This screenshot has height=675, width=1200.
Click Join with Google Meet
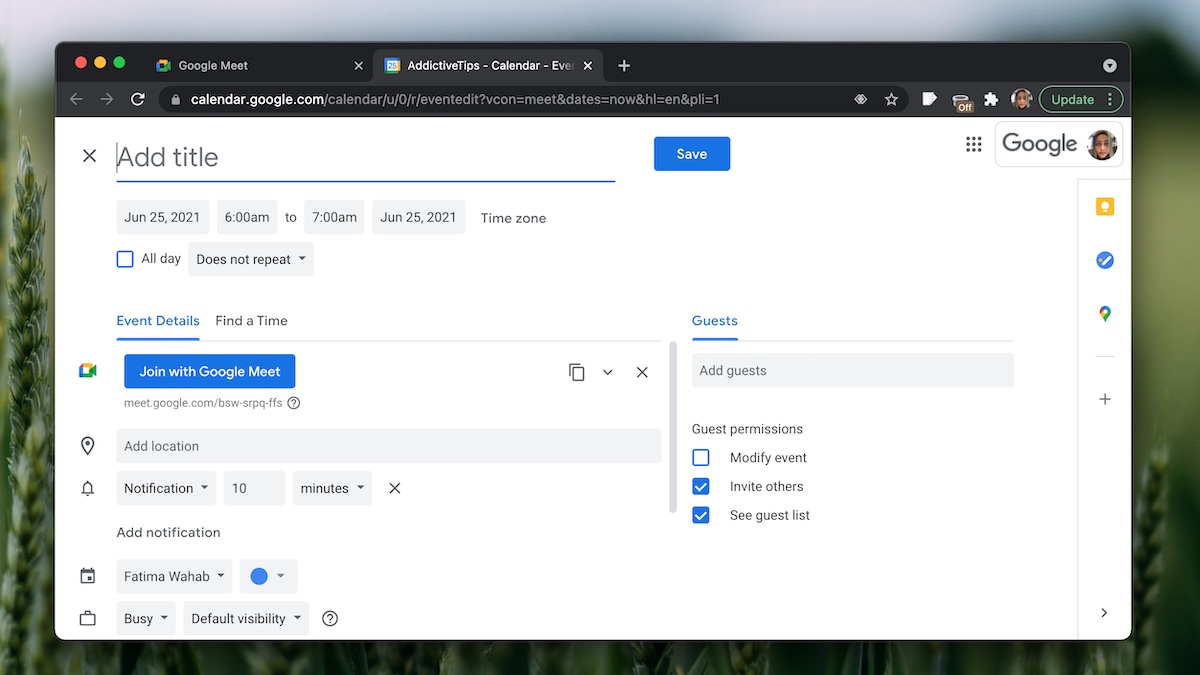pyautogui.click(x=210, y=371)
